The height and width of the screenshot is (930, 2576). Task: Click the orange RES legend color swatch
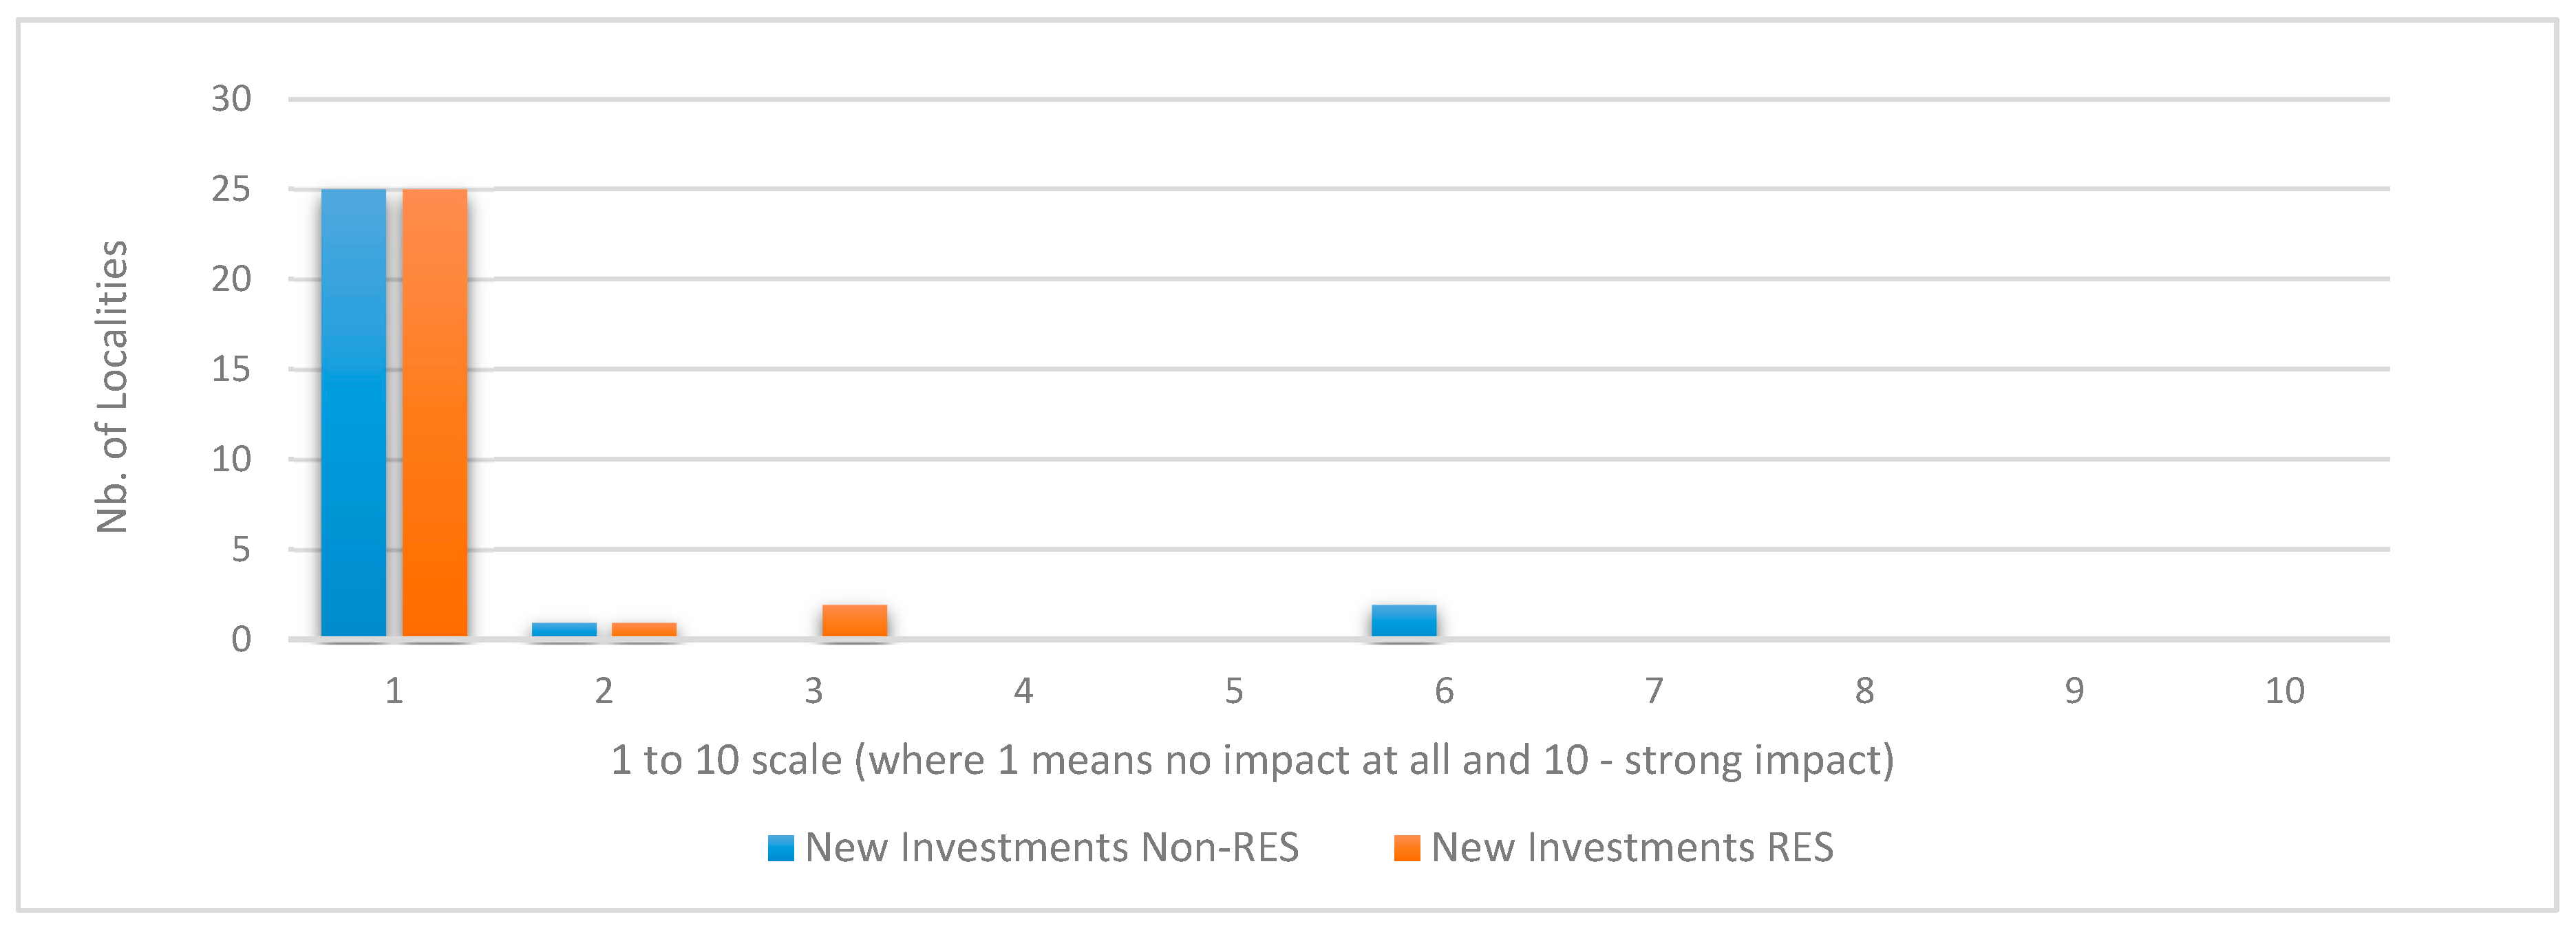pyautogui.click(x=1406, y=848)
